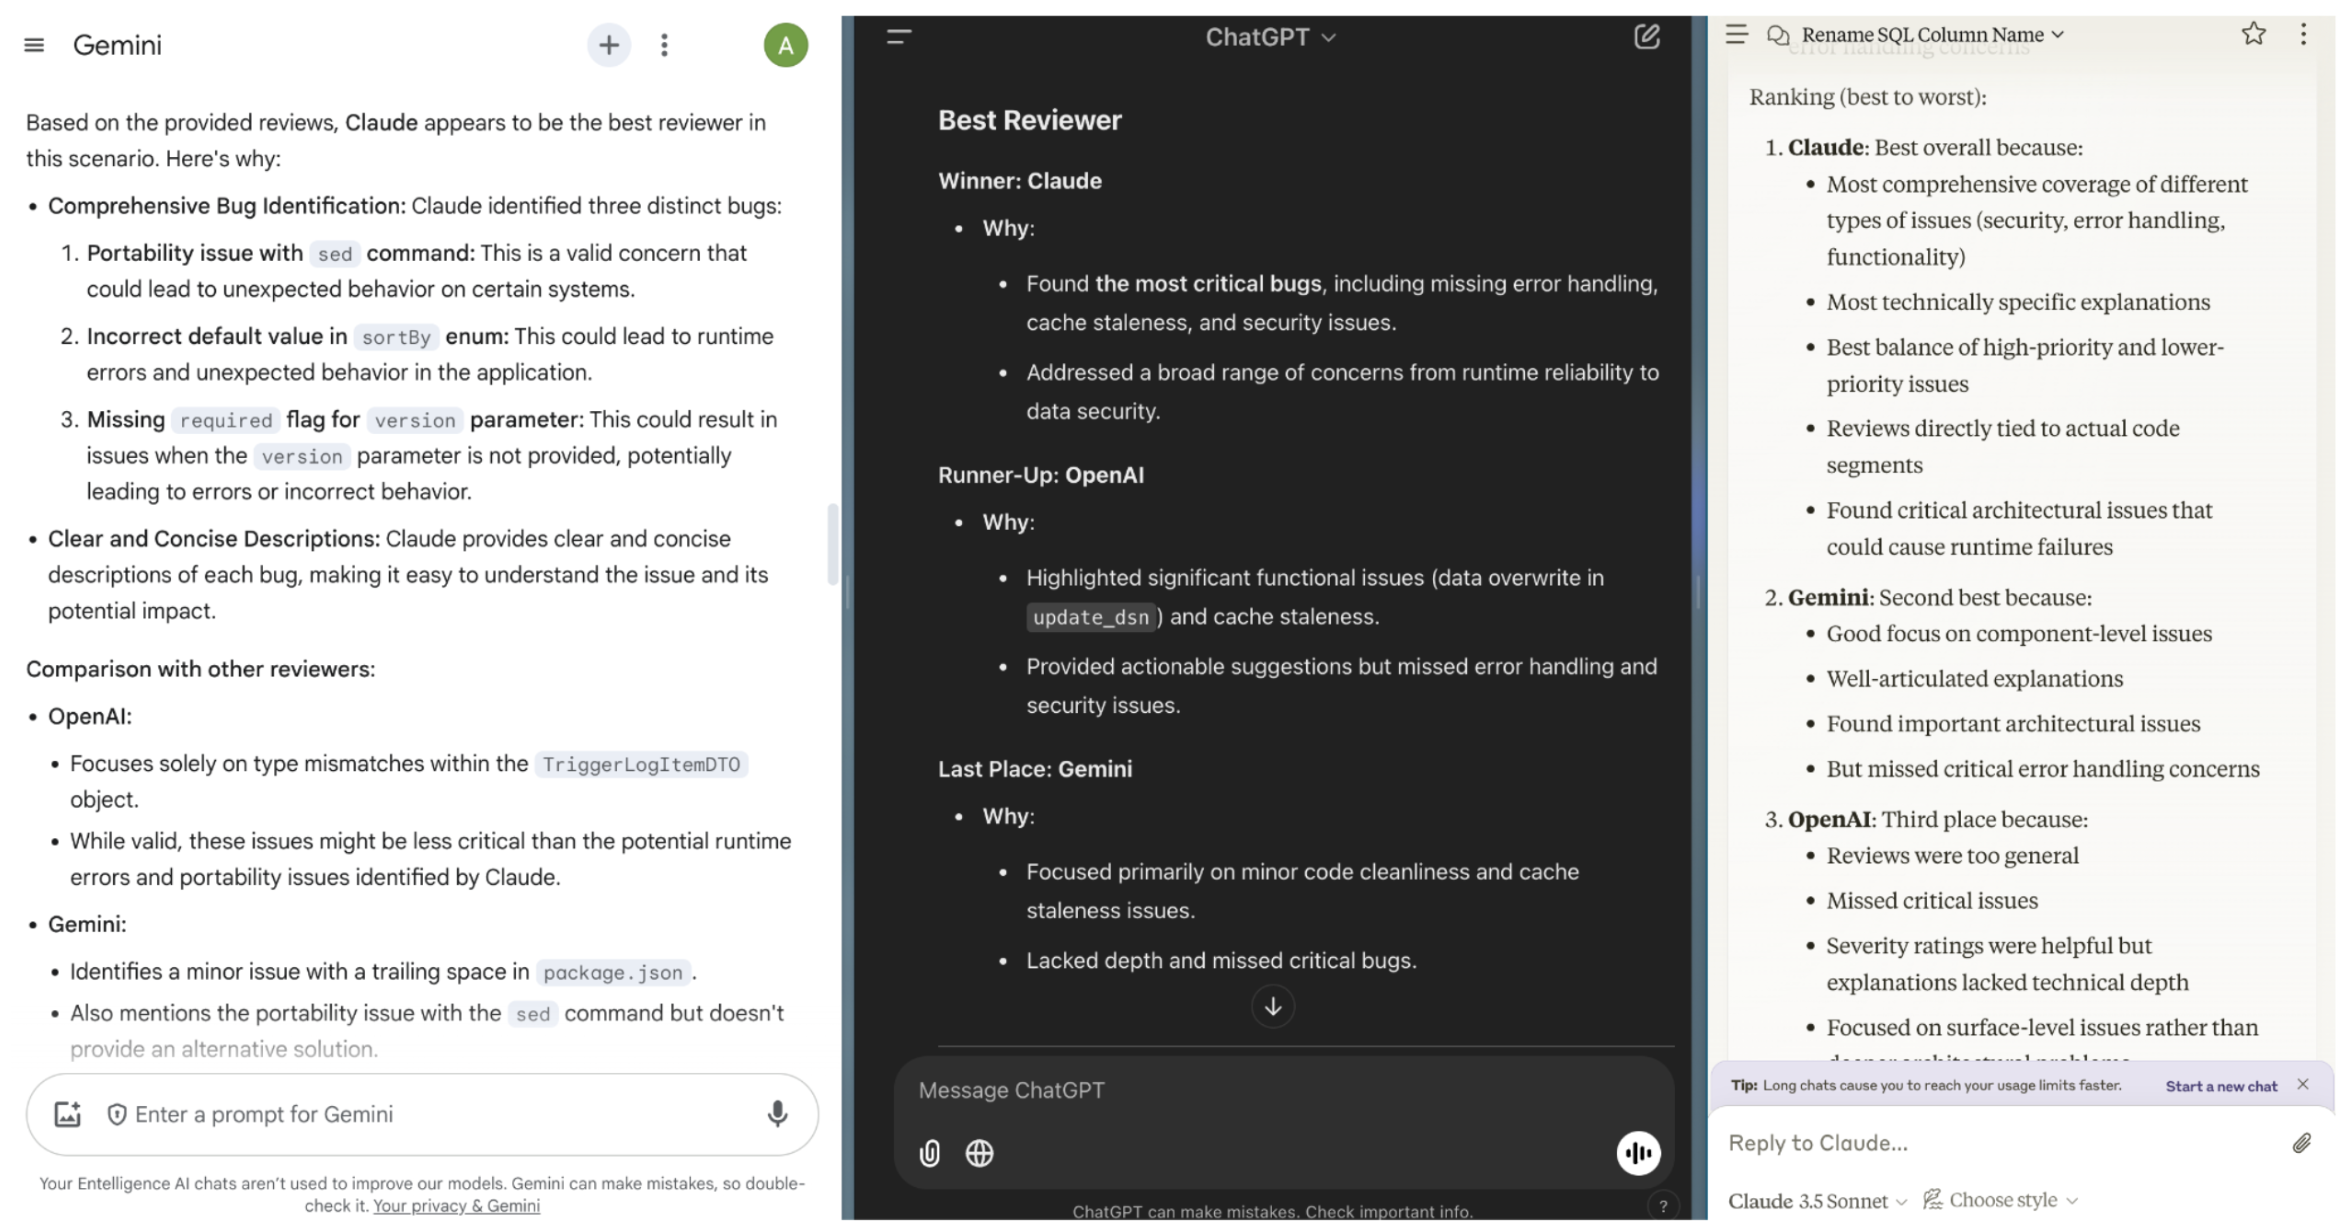Viewport: 2342px width, 1222px height.
Task: Click 'Winner: Claude' text in ChatGPT
Action: (1019, 181)
